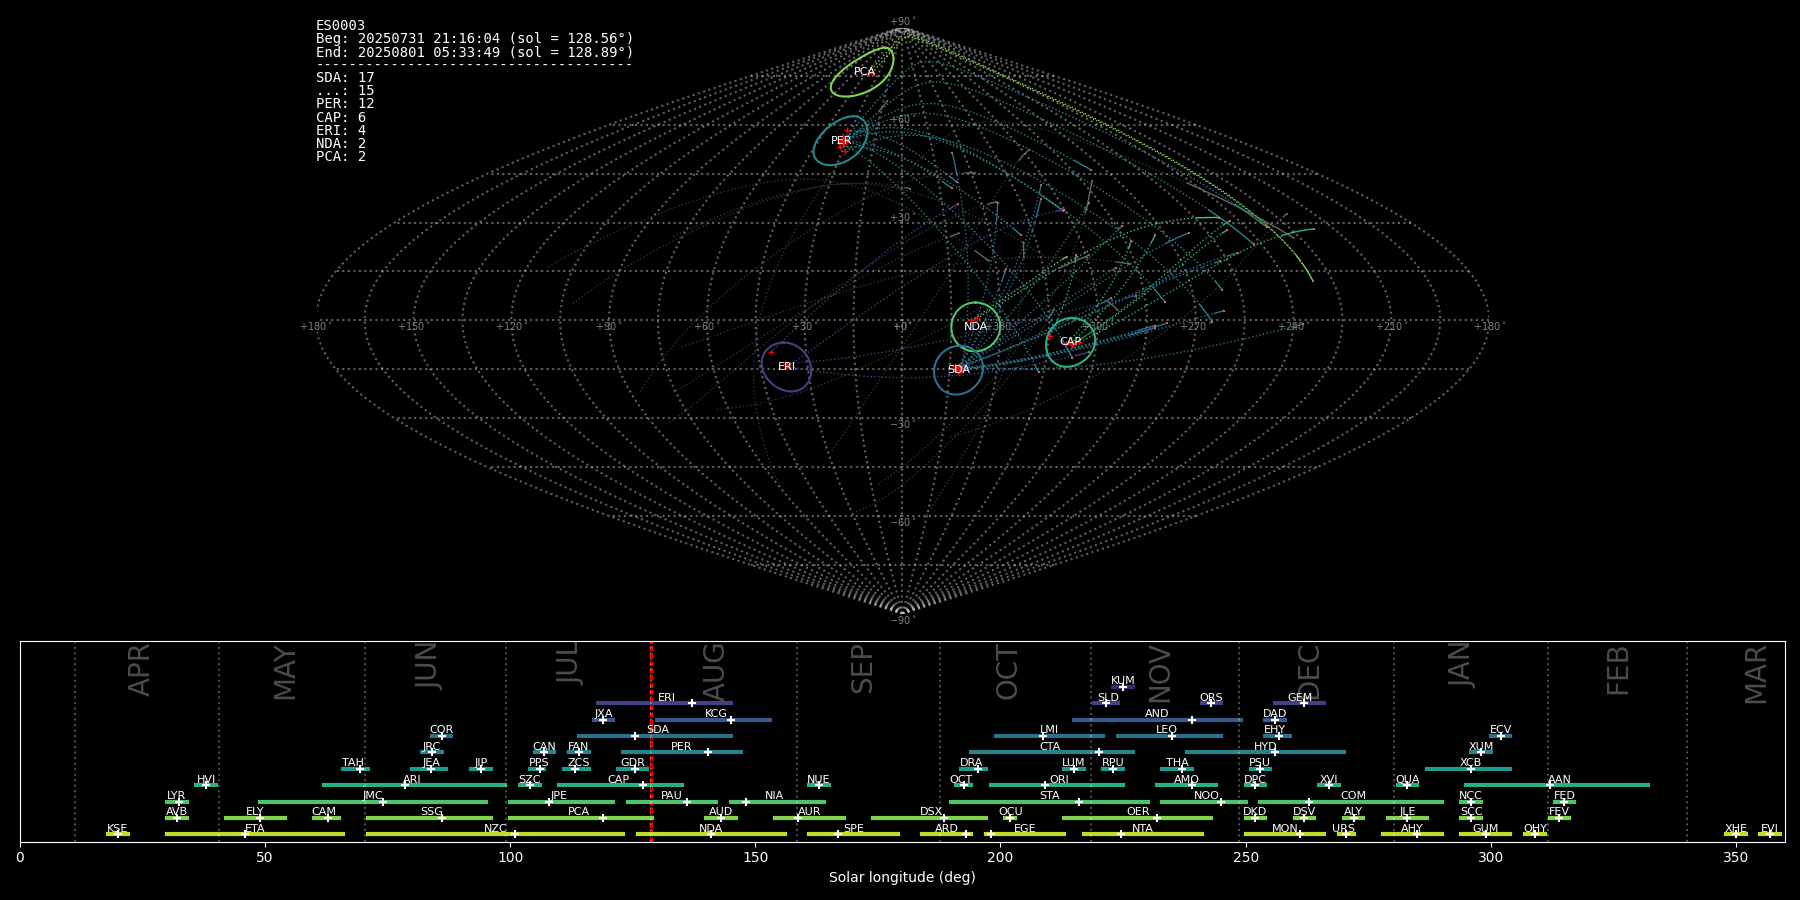Click the legend entry PCA: 2

point(341,157)
